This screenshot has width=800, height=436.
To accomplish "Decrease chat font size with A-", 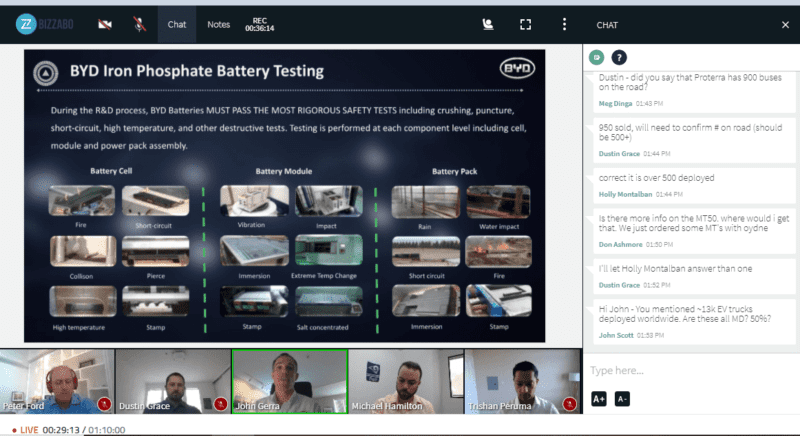I will click(622, 399).
